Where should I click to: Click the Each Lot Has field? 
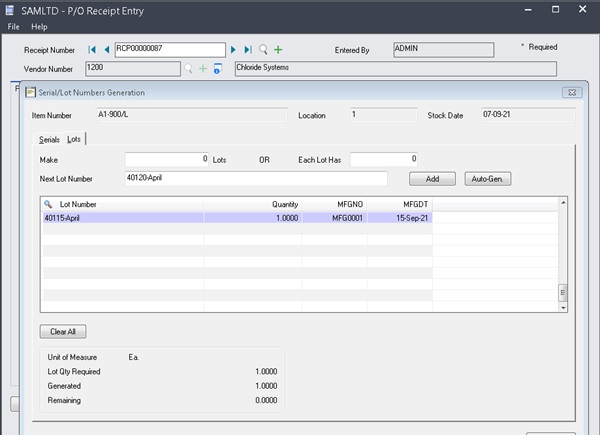pos(383,159)
